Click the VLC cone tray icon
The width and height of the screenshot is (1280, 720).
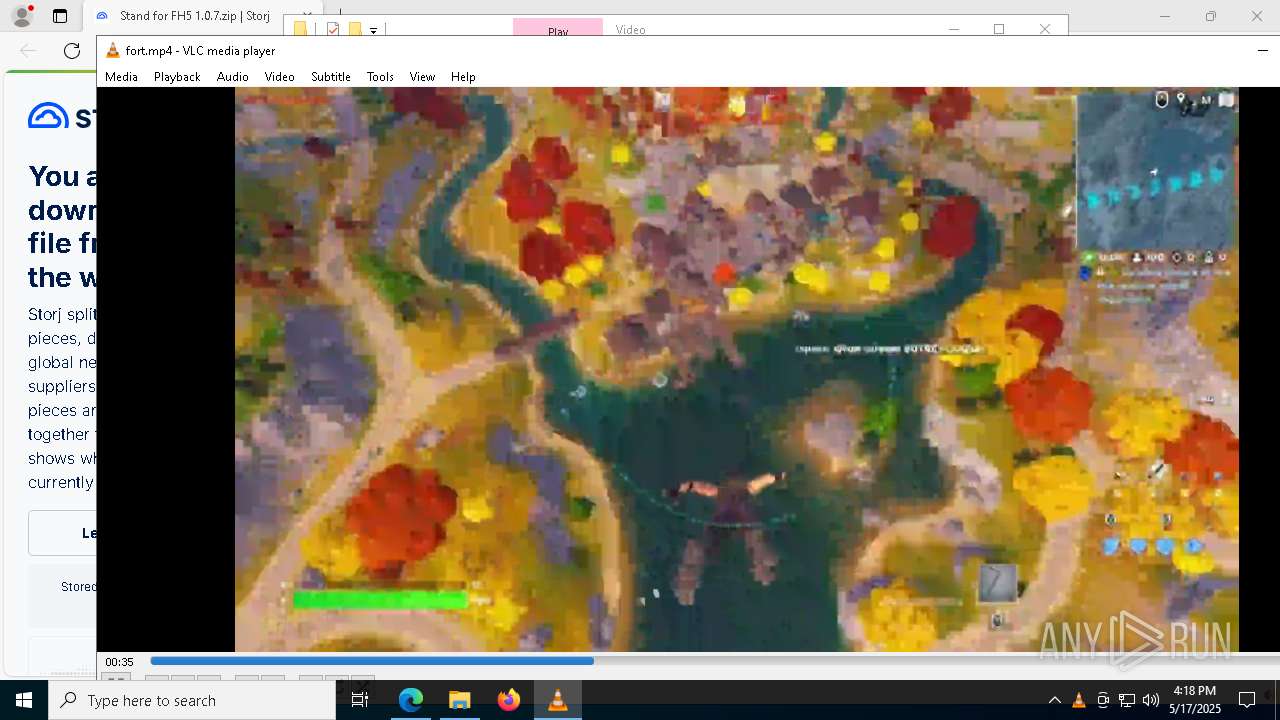(x=1078, y=700)
